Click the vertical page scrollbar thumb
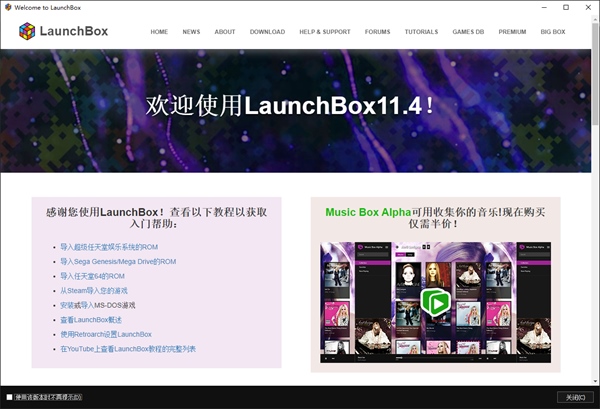The height and width of the screenshot is (409, 600). (595, 75)
